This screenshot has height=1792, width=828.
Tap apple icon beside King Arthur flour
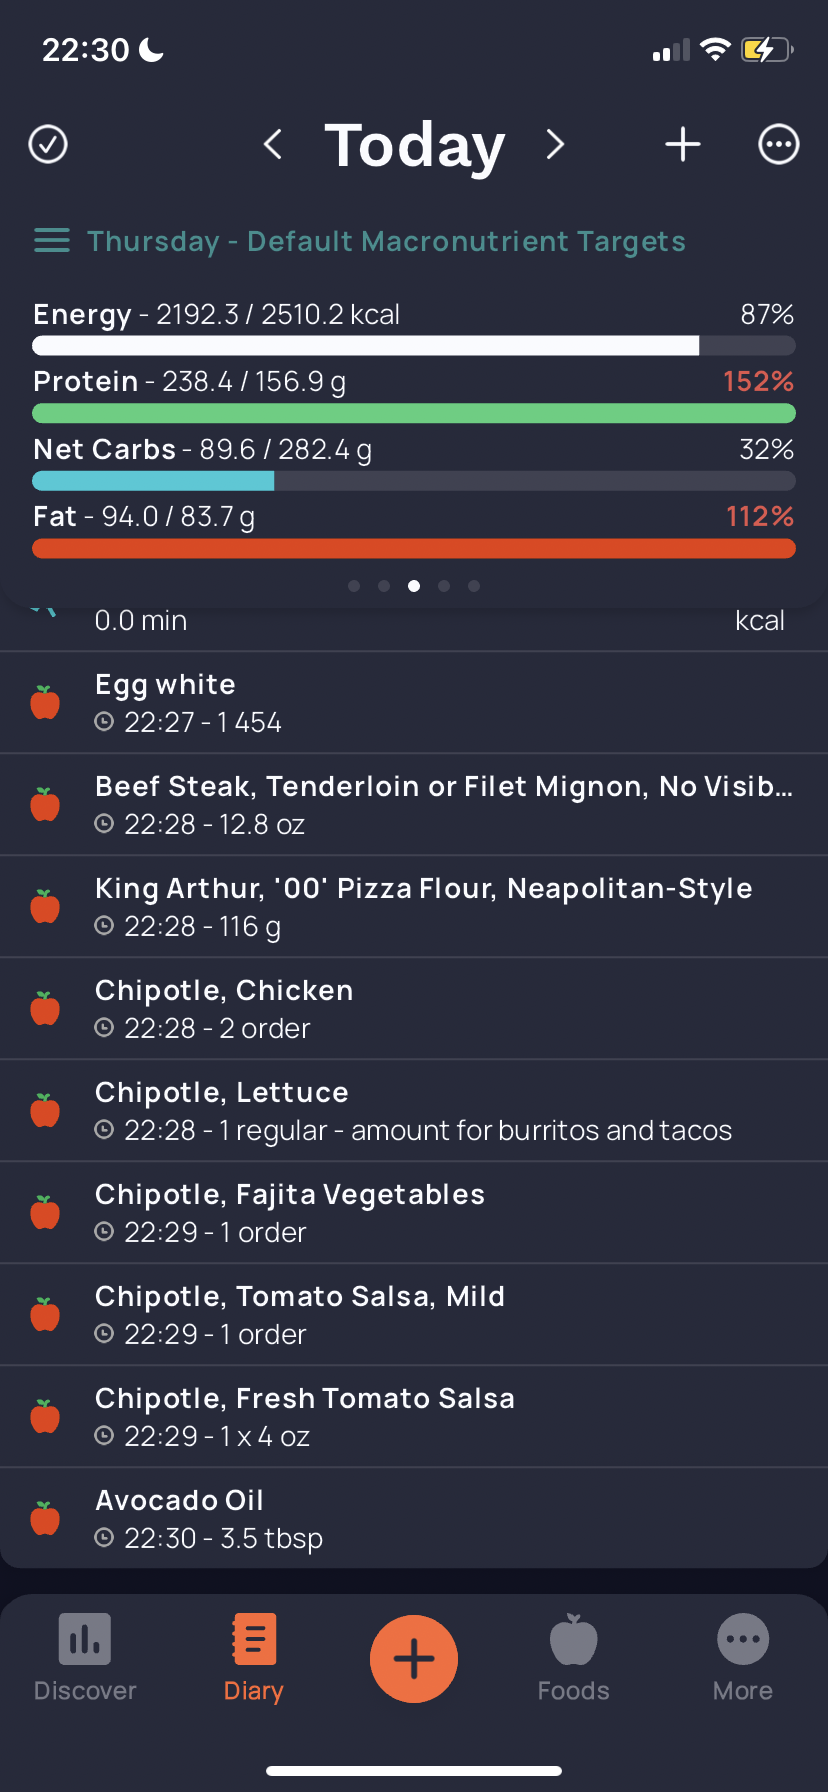click(x=45, y=907)
